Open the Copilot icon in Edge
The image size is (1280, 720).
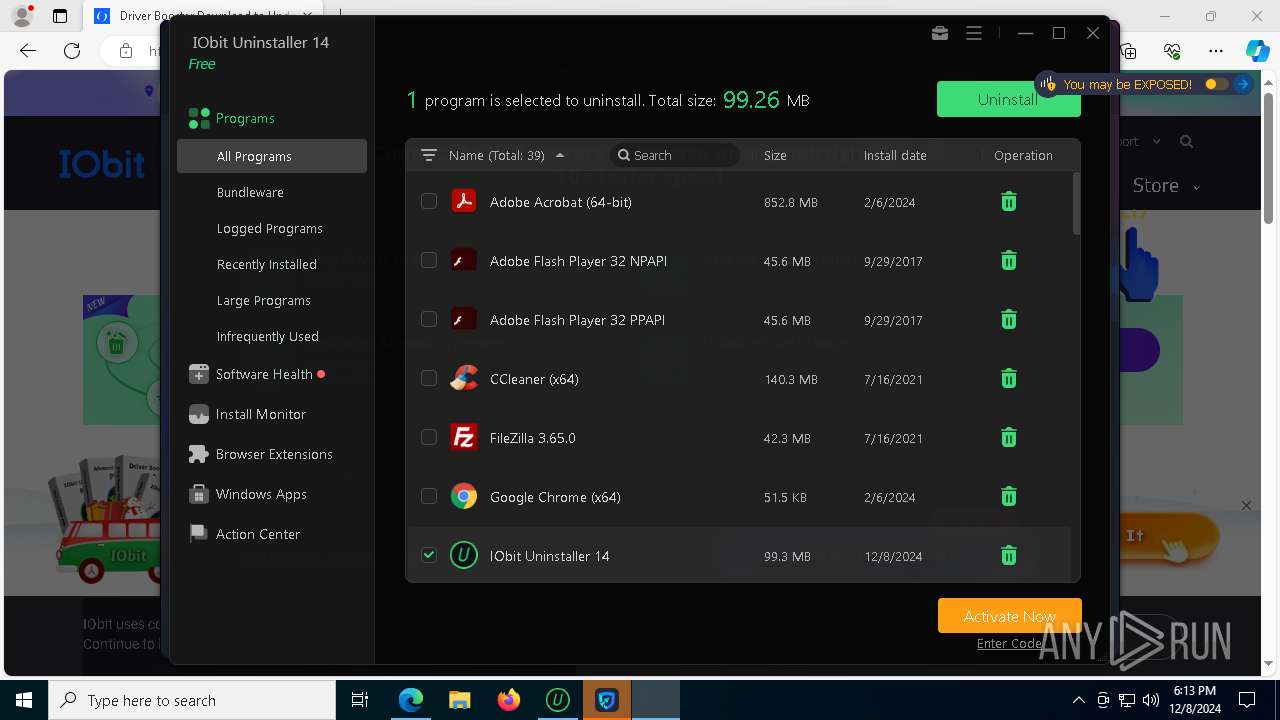[x=1257, y=51]
